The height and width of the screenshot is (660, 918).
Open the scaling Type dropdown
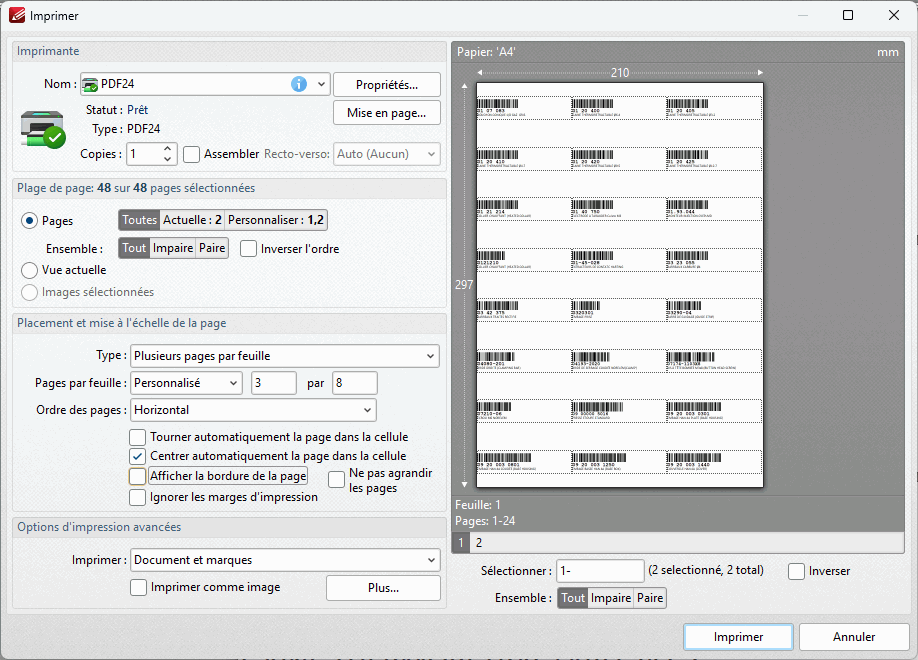(284, 355)
